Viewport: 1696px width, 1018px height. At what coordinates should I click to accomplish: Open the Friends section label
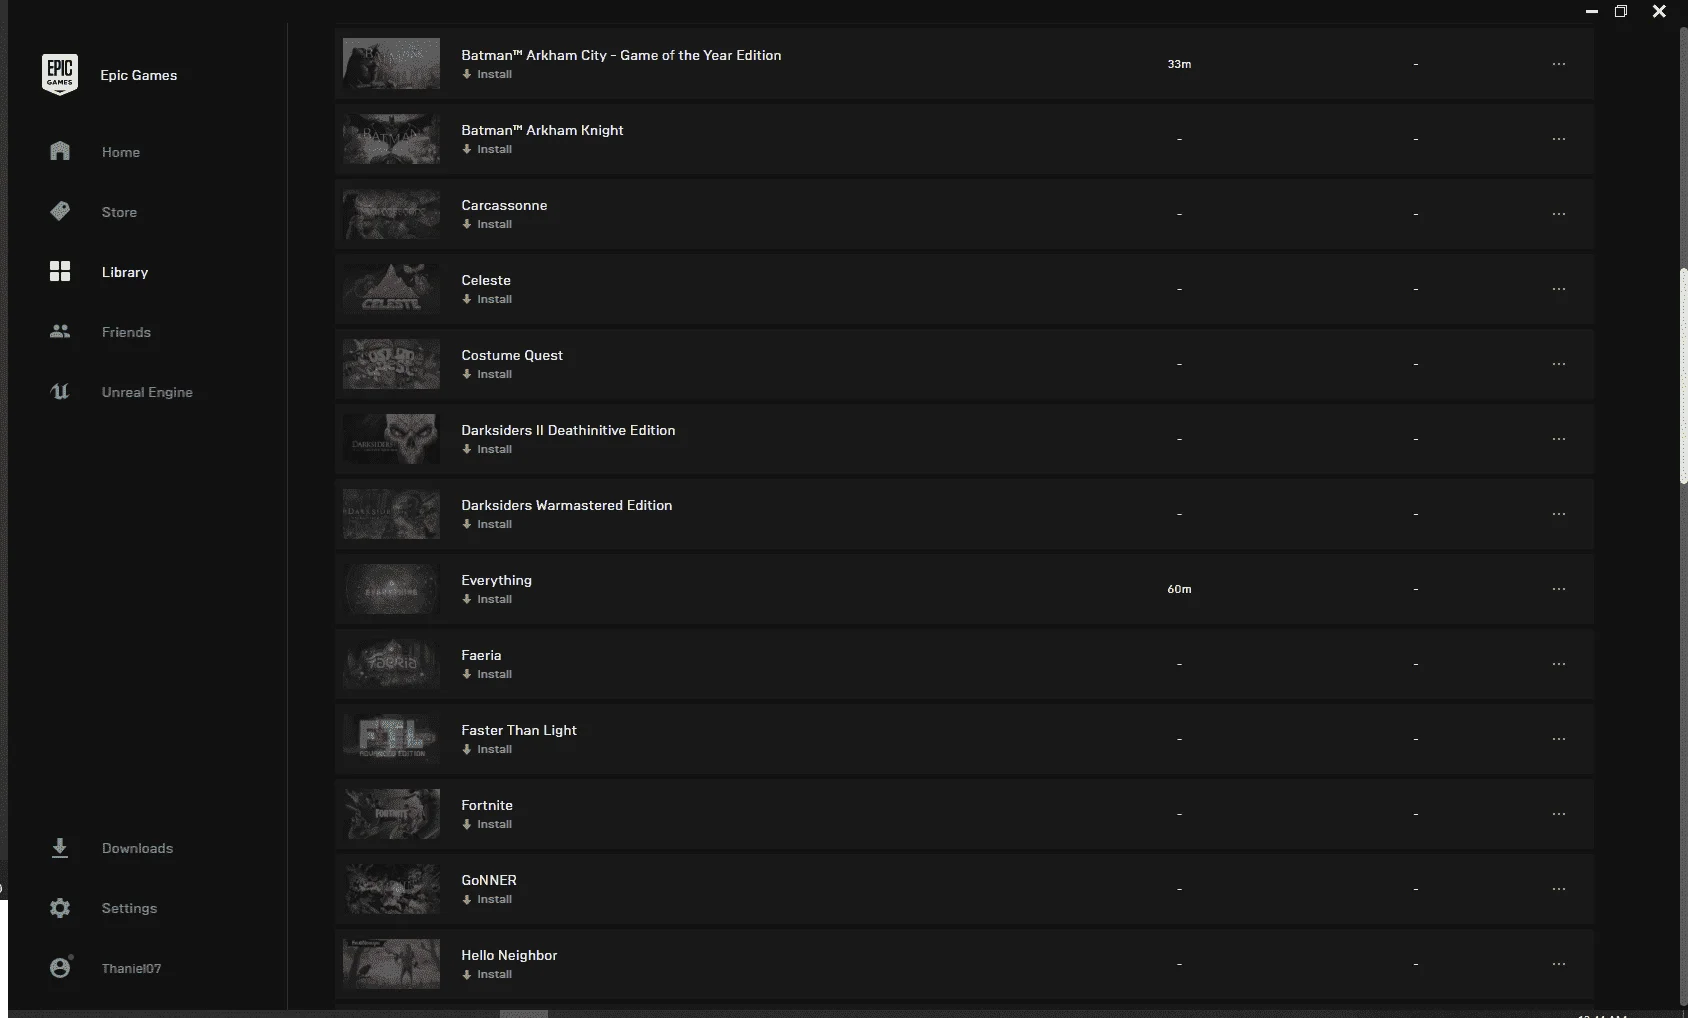tap(126, 332)
